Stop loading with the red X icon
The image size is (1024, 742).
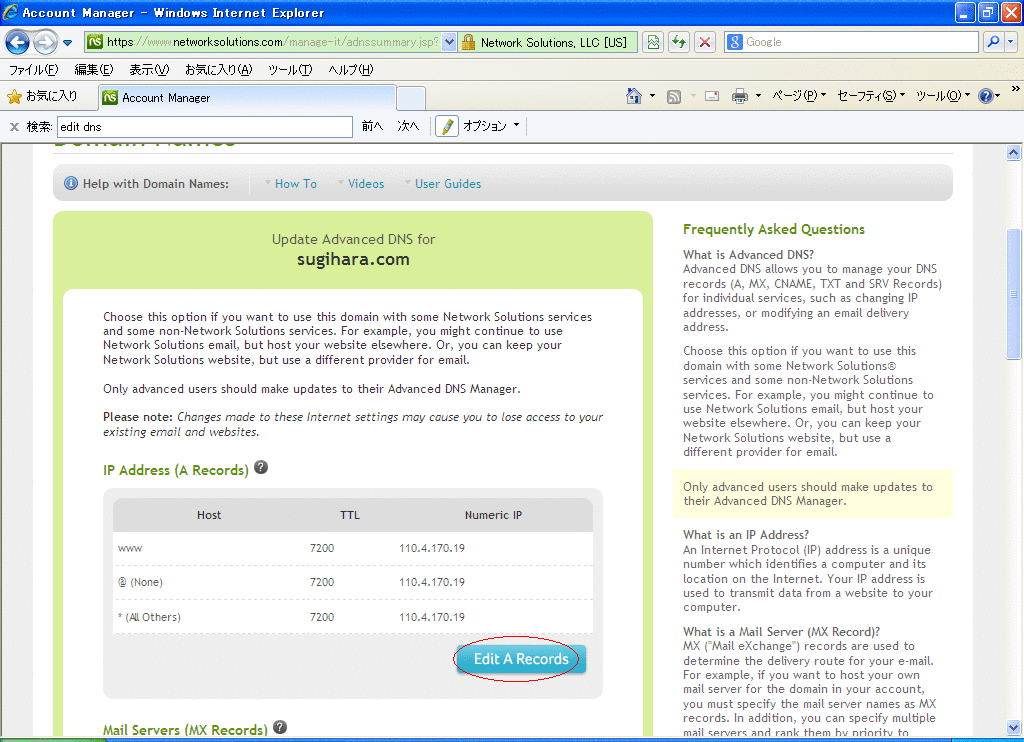[x=705, y=42]
